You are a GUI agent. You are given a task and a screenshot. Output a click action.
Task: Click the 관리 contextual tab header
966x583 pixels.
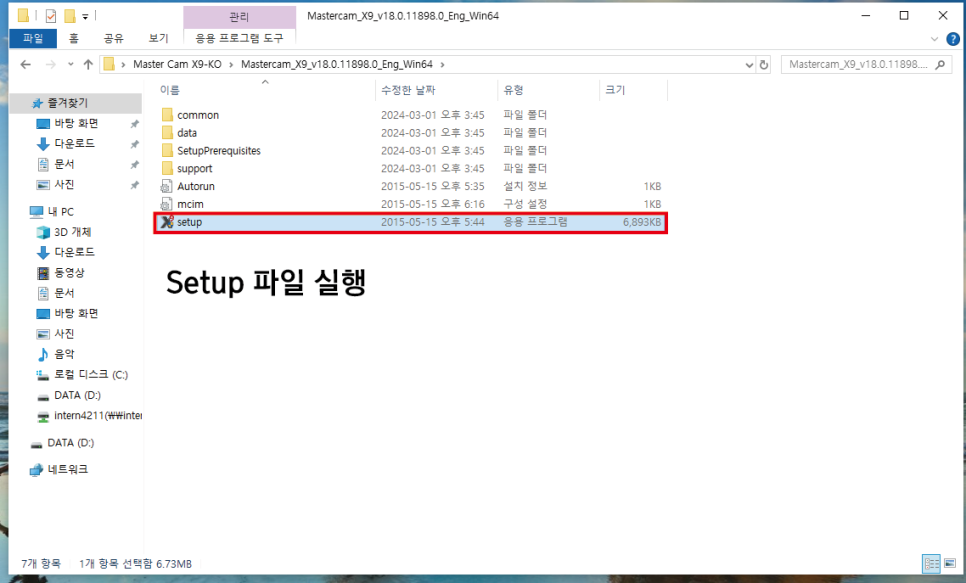[x=239, y=17]
